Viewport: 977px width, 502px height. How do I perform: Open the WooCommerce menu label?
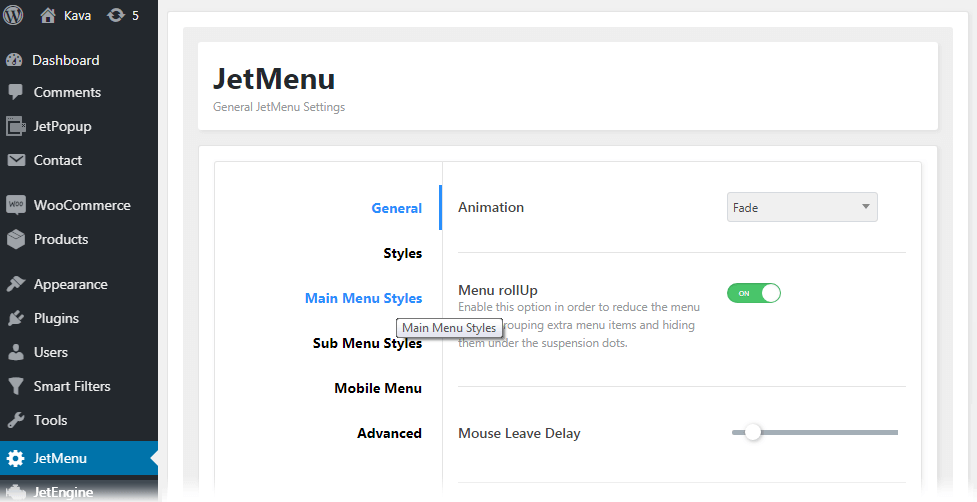point(82,205)
